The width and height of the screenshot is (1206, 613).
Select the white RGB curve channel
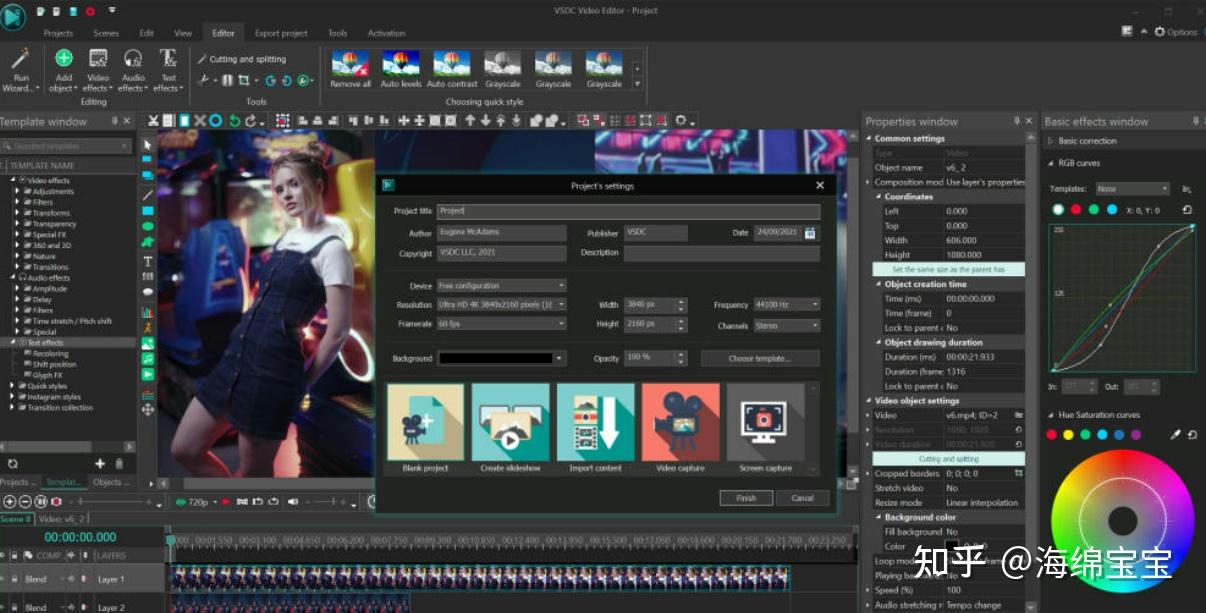coord(1058,209)
